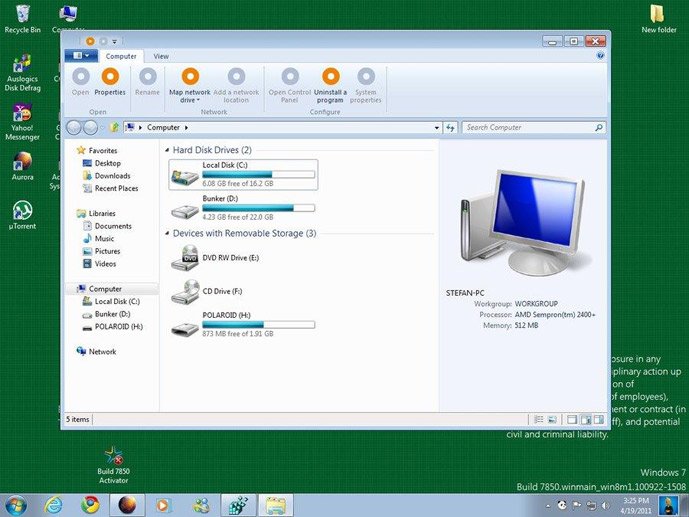This screenshot has width=689, height=517.
Task: Open Pictures library in navigation pane
Action: point(102,251)
